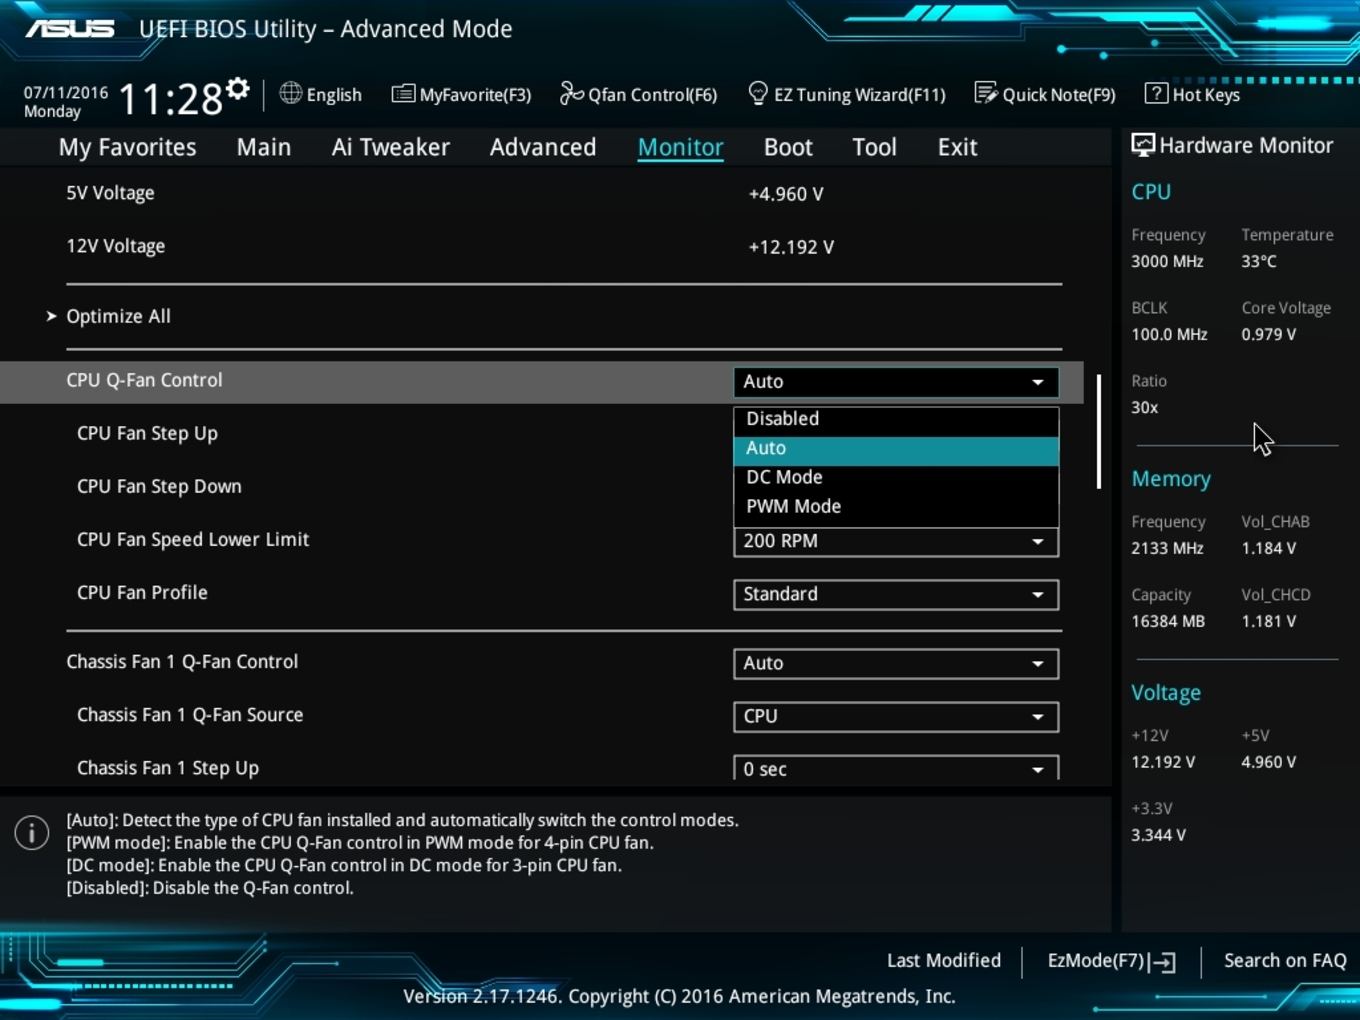The image size is (1360, 1020).
Task: Open the Boot tab
Action: 788,147
